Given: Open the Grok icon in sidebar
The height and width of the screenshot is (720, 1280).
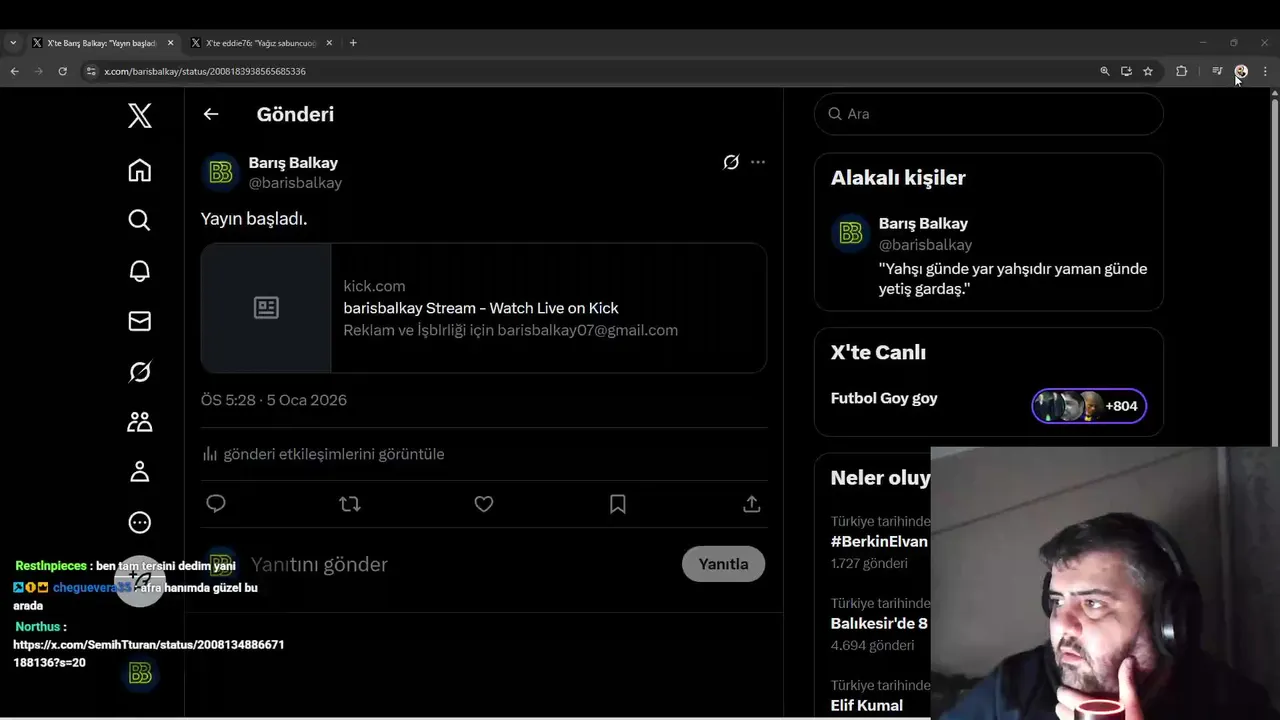Looking at the screenshot, I should [x=140, y=371].
